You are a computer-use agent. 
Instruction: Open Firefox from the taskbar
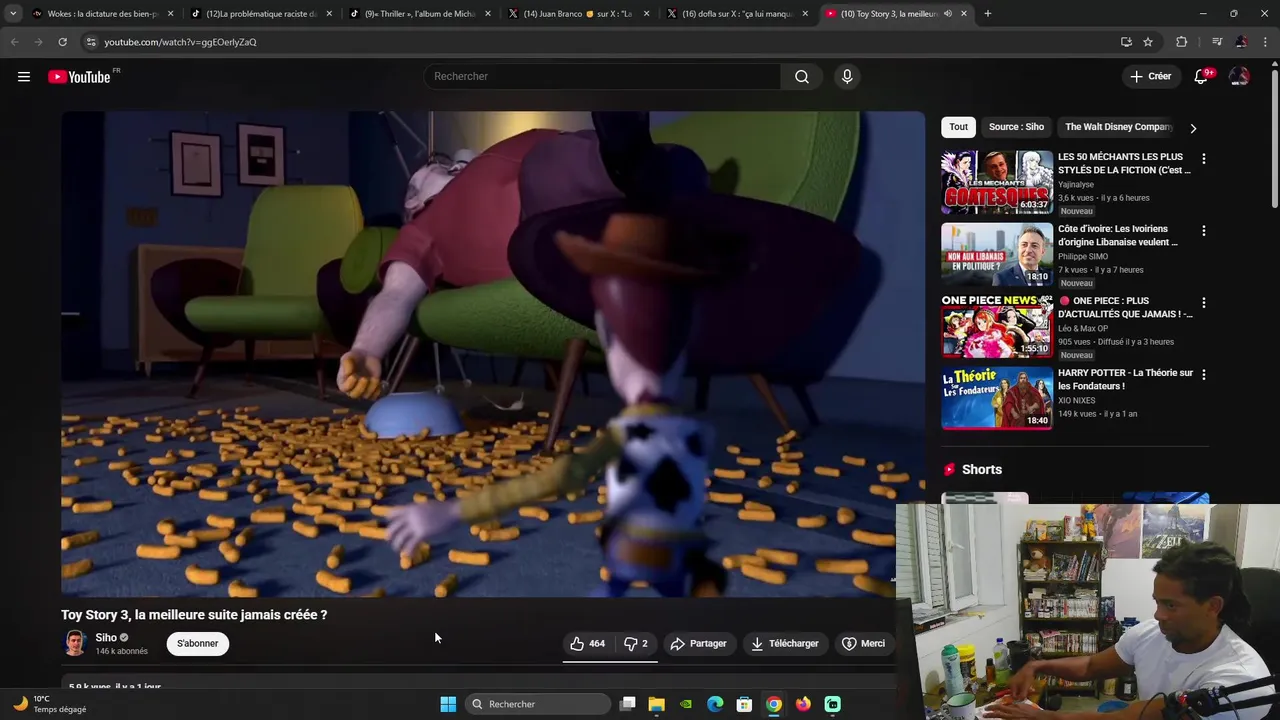point(803,704)
